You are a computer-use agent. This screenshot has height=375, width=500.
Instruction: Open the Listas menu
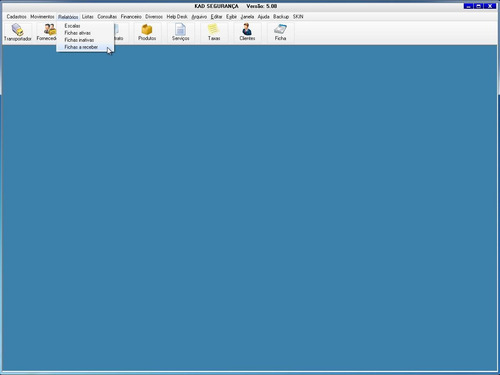pos(88,16)
